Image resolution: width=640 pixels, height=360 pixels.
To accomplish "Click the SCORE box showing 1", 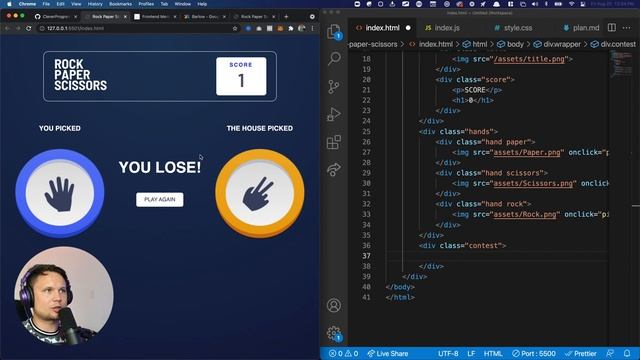I will [x=241, y=76].
